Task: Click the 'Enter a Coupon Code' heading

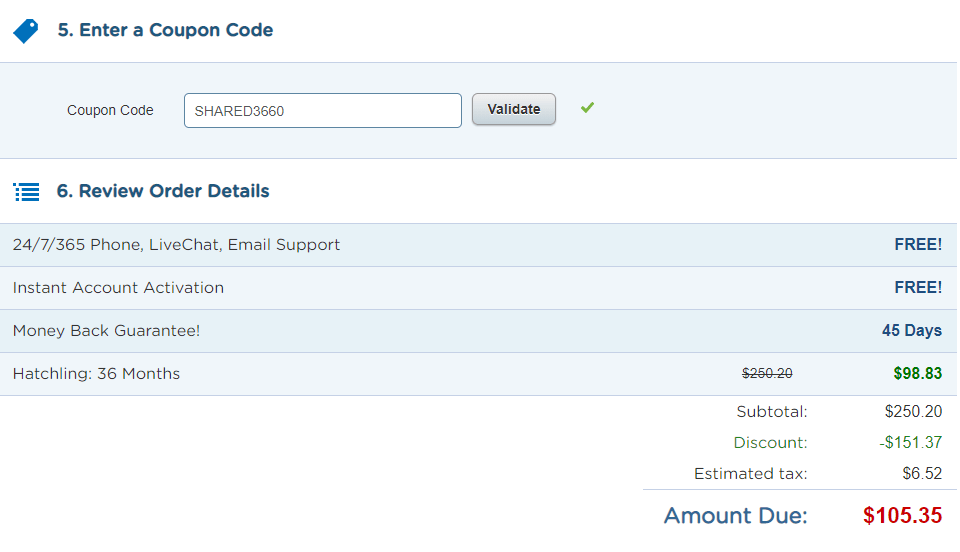Action: (165, 30)
